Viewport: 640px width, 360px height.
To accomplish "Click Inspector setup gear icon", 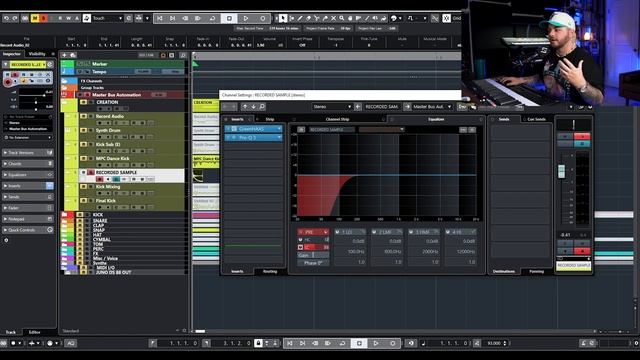I will tap(6, 240).
